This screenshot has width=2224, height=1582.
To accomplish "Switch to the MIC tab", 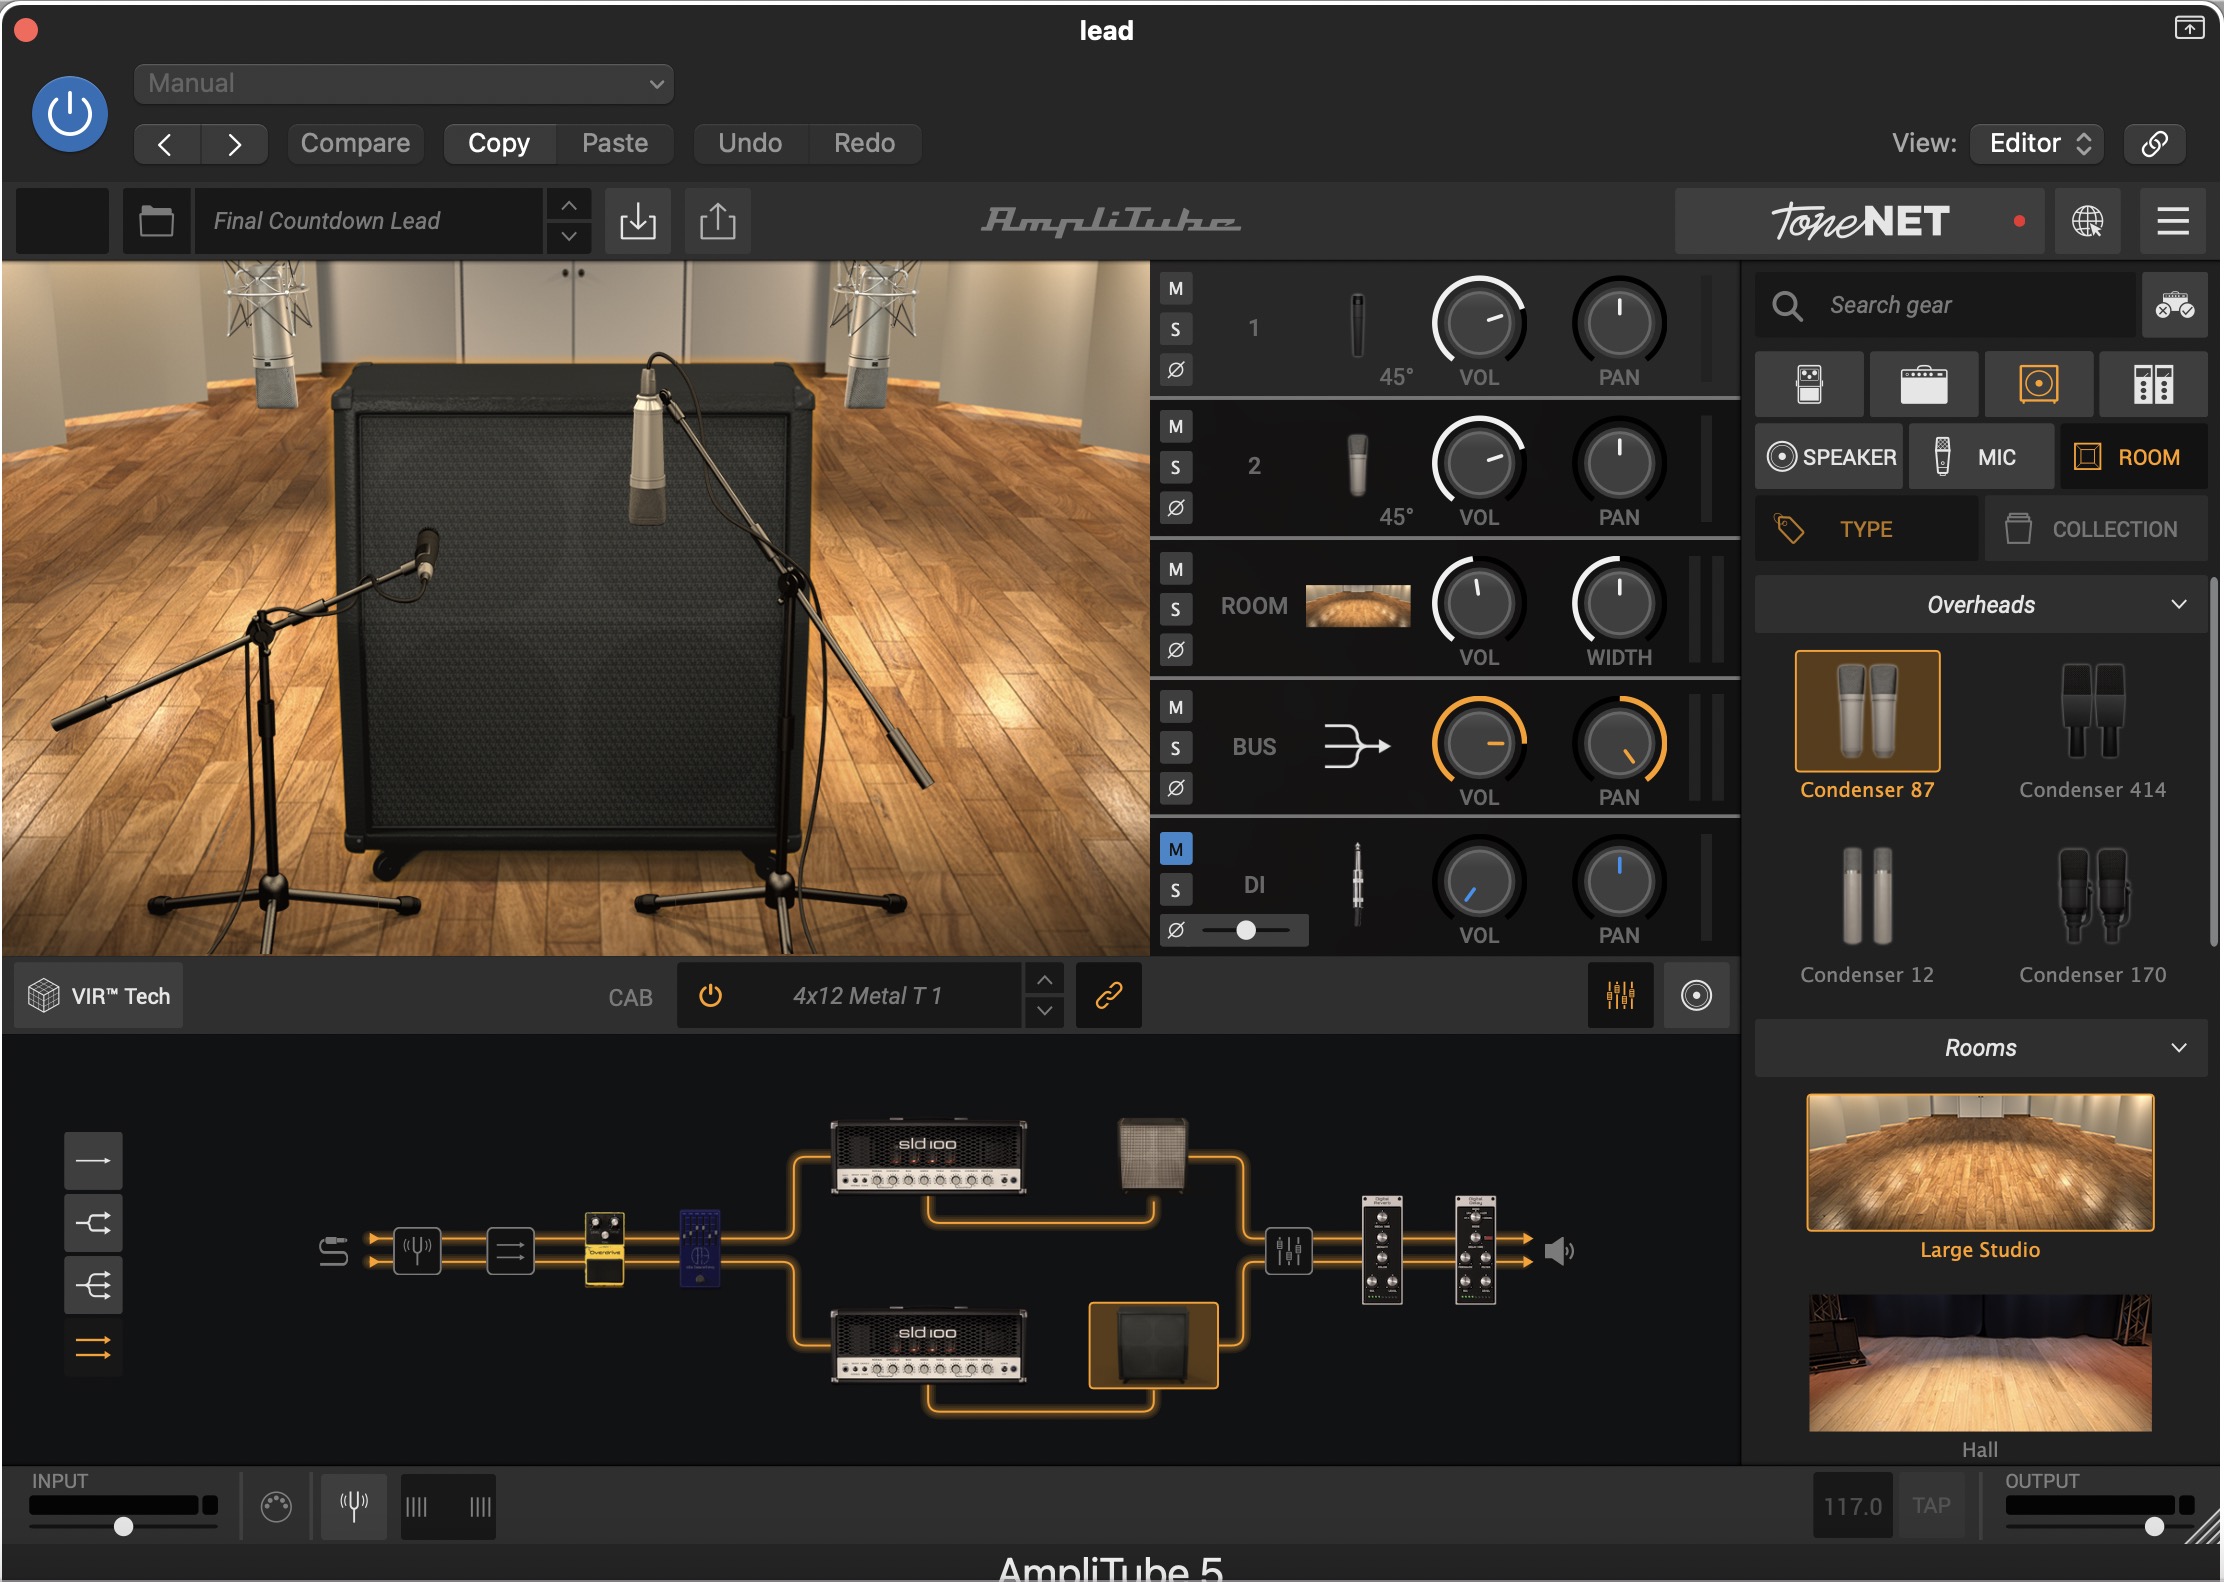I will click(x=1980, y=457).
